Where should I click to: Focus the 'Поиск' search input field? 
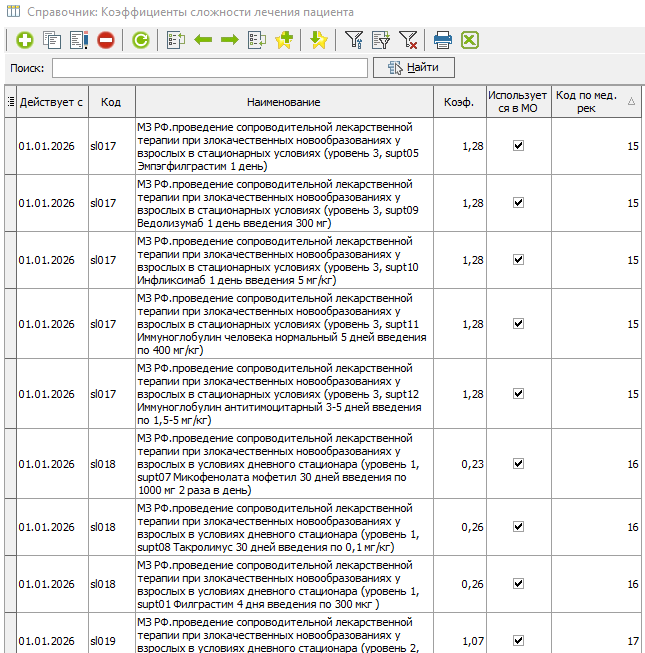(x=210, y=68)
